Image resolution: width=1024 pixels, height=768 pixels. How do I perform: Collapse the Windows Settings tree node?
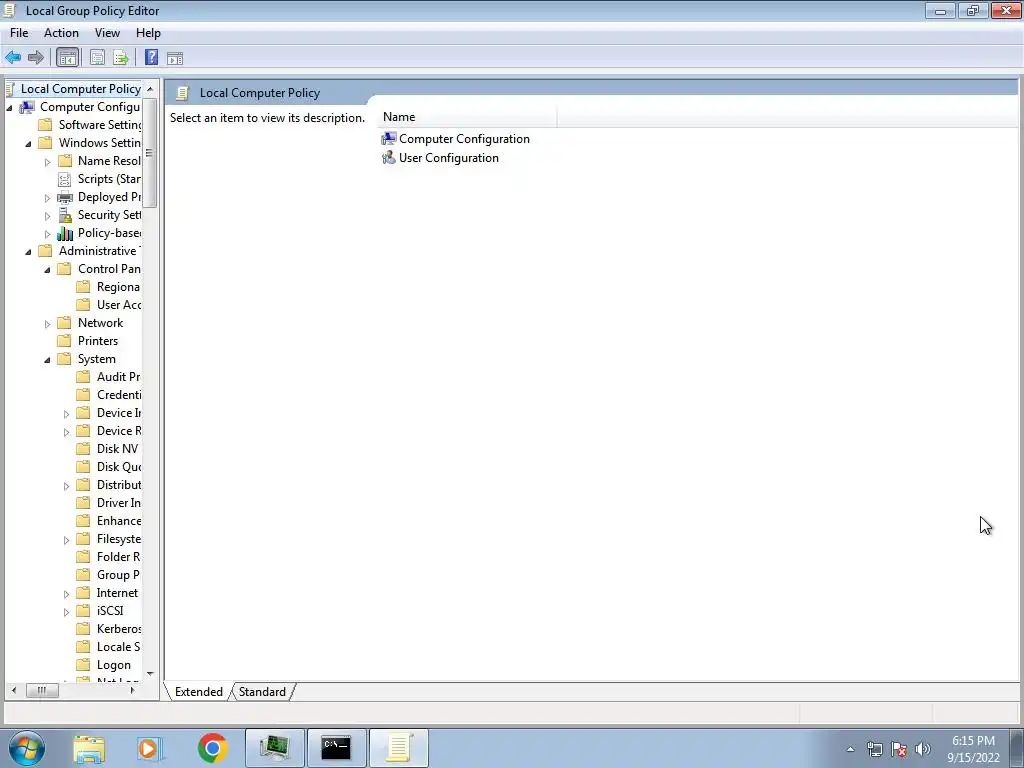coord(28,143)
